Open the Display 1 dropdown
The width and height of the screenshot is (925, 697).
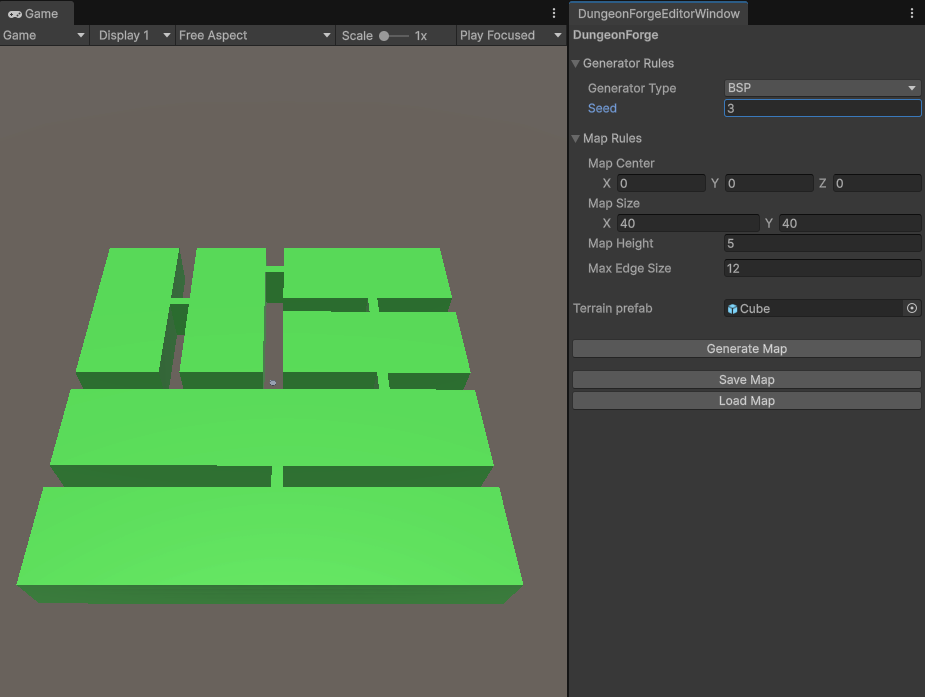click(132, 35)
